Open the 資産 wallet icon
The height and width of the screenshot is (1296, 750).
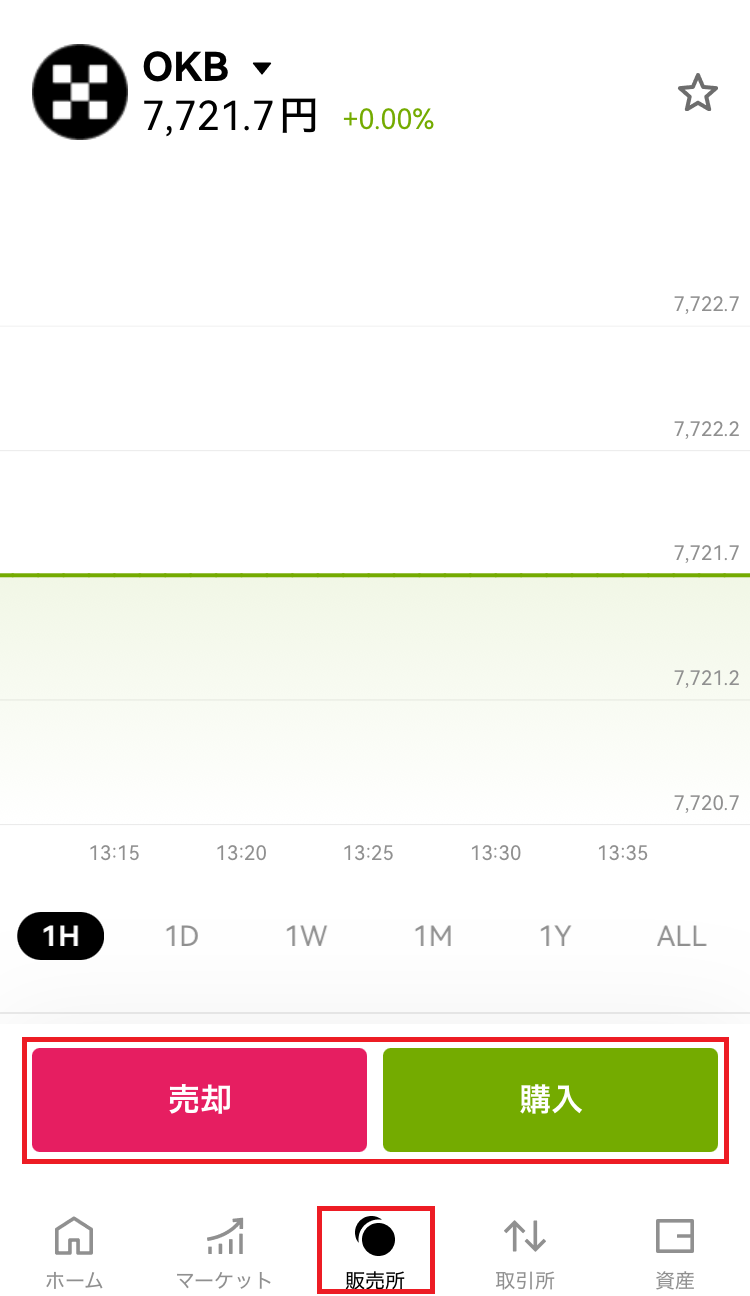[675, 1237]
